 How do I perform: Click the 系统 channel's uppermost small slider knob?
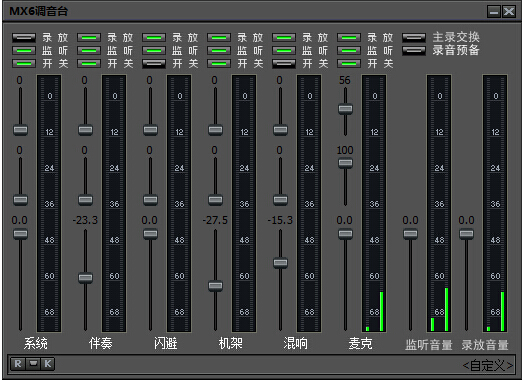click(x=20, y=130)
